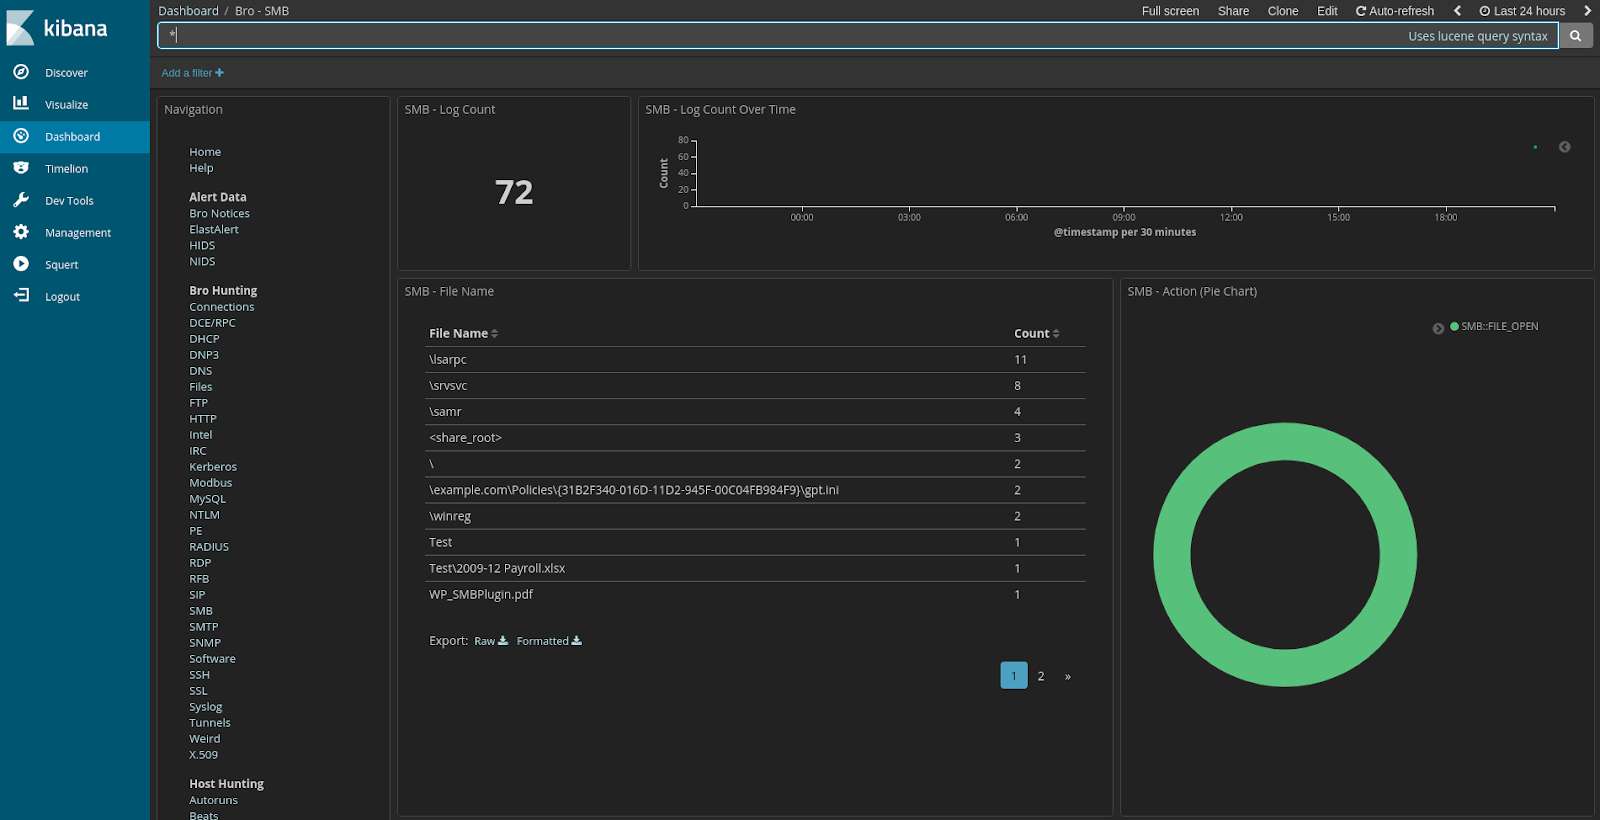Open Weird navigation link
Viewport: 1600px width, 820px height.
point(204,739)
